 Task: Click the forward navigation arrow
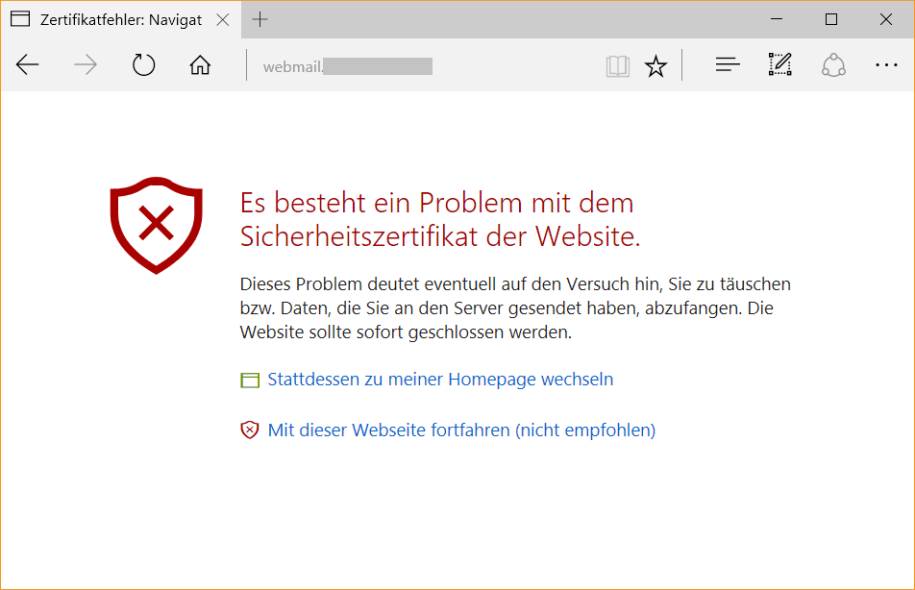coord(85,65)
